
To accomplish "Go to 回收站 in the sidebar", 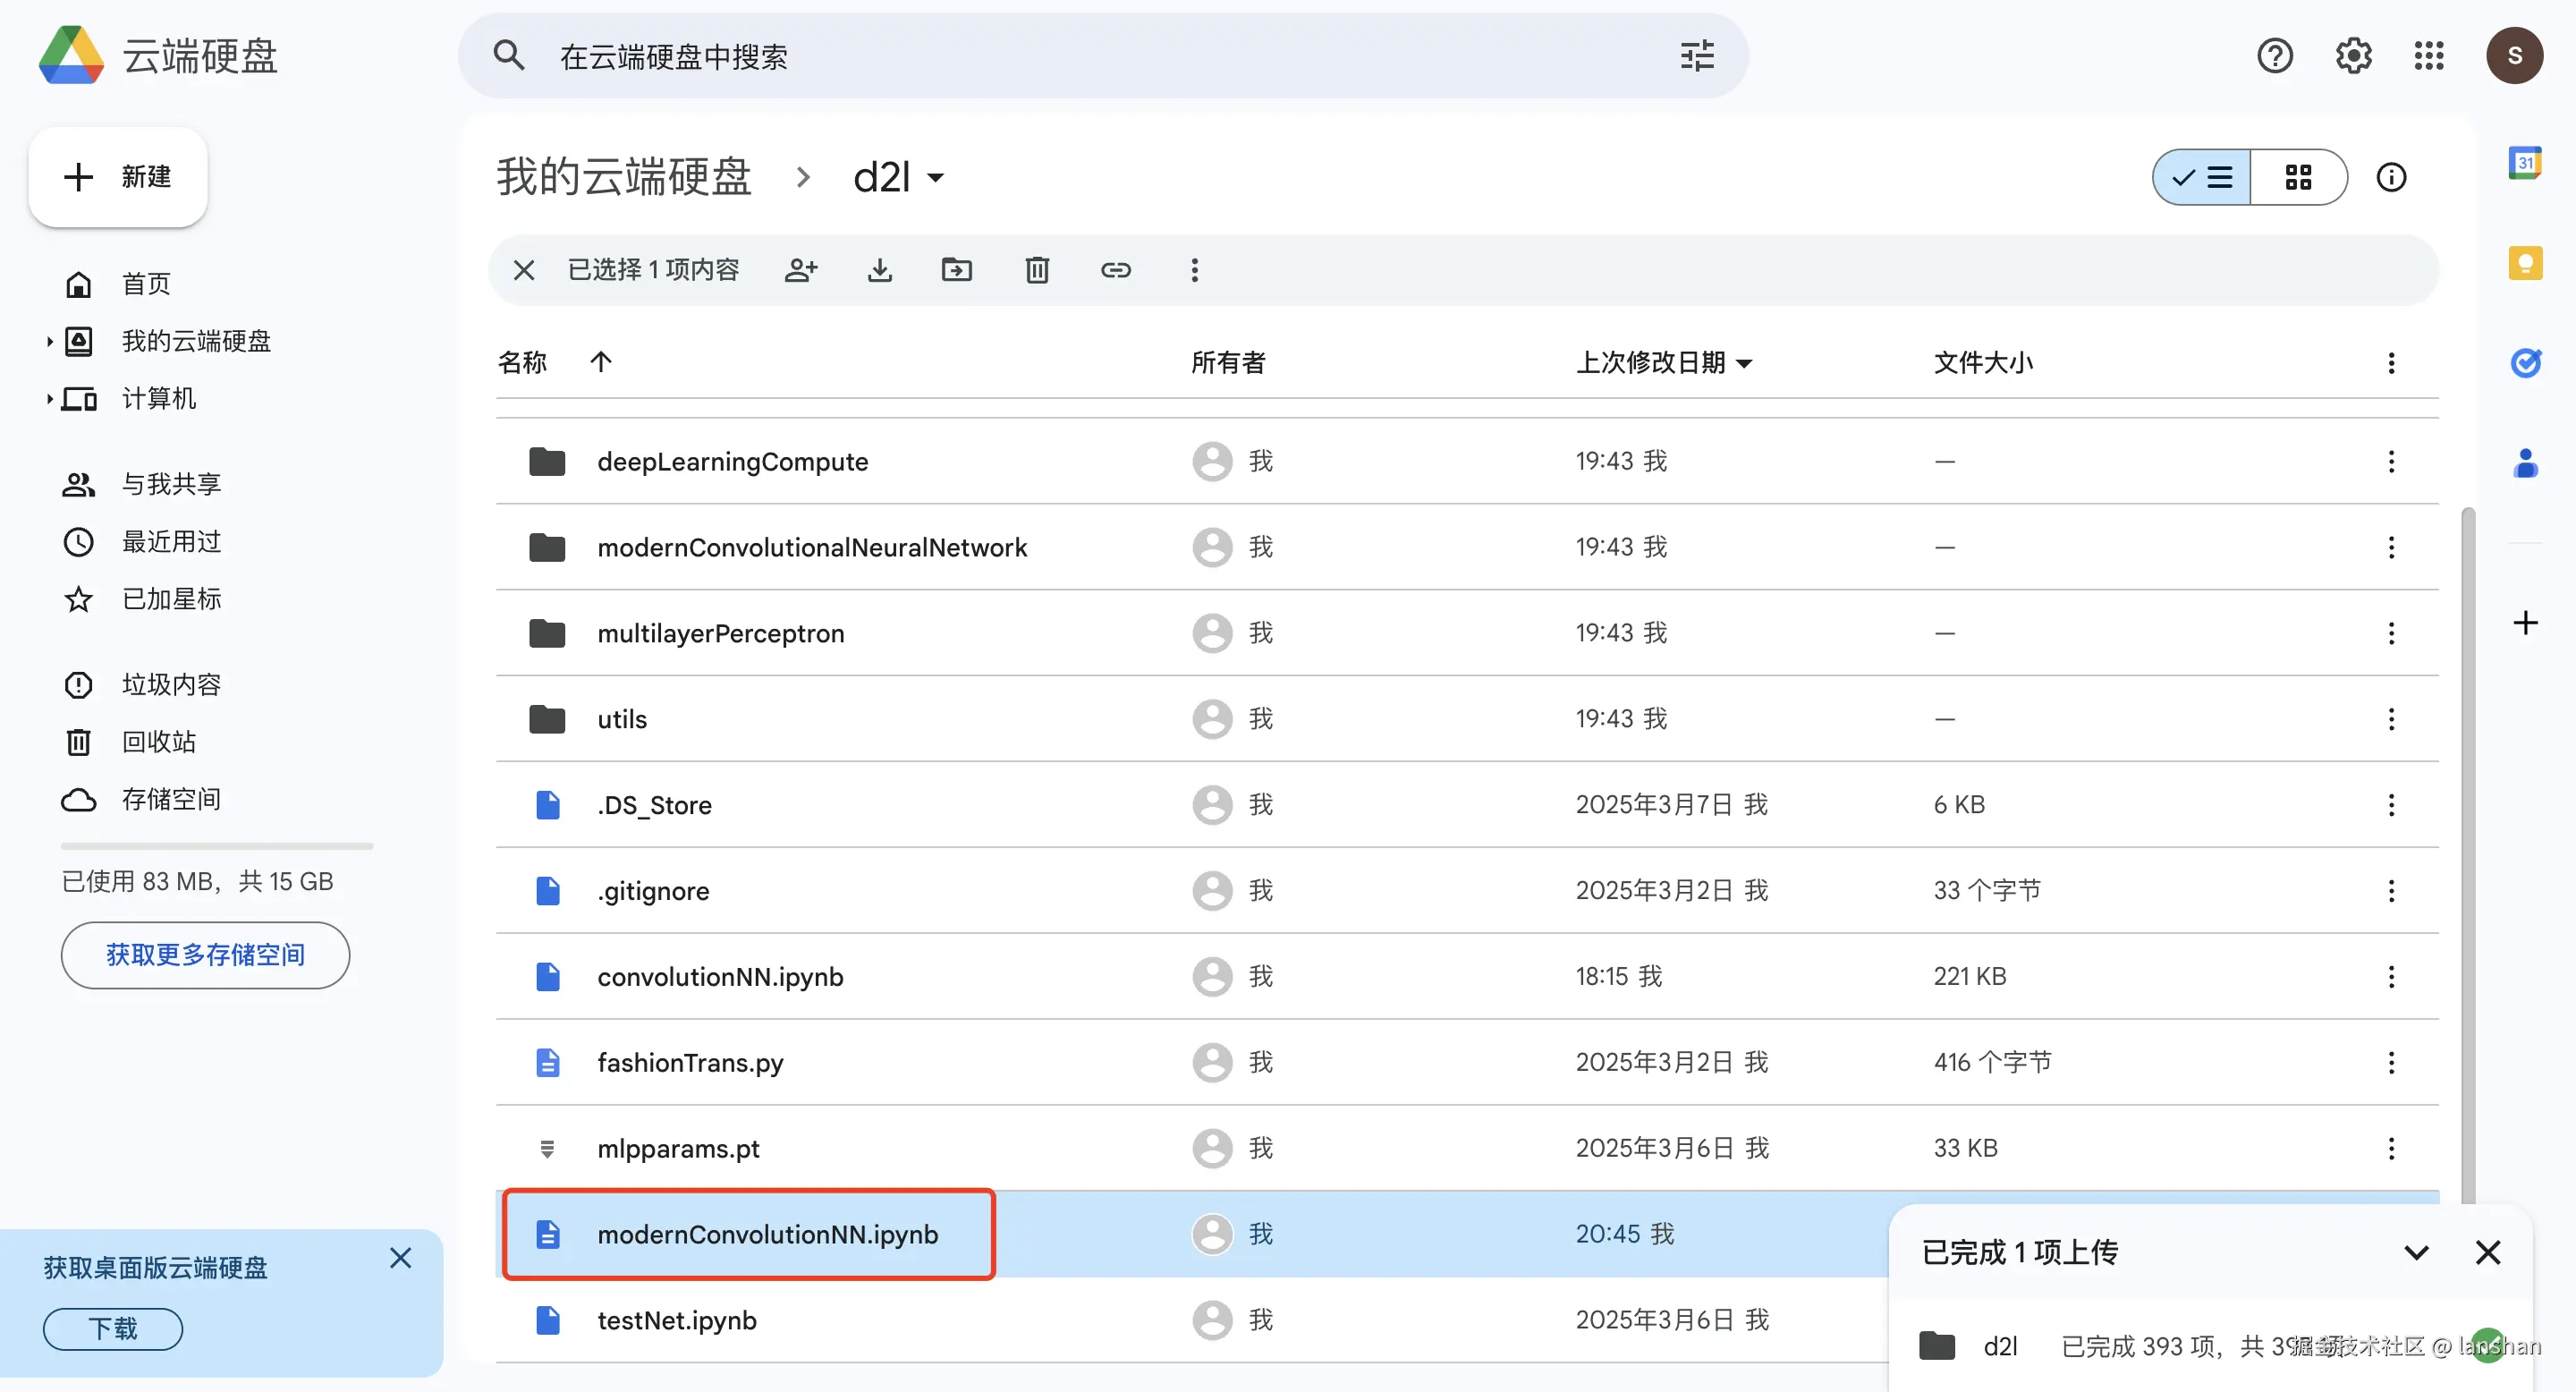I will click(158, 742).
